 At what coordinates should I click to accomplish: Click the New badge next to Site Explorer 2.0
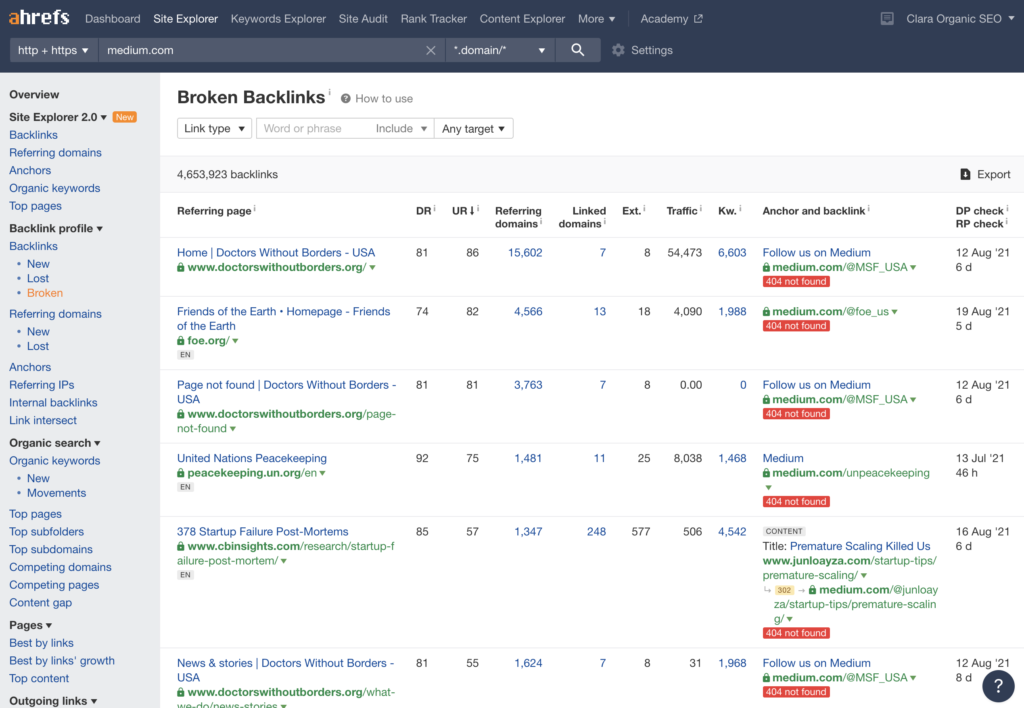click(124, 117)
